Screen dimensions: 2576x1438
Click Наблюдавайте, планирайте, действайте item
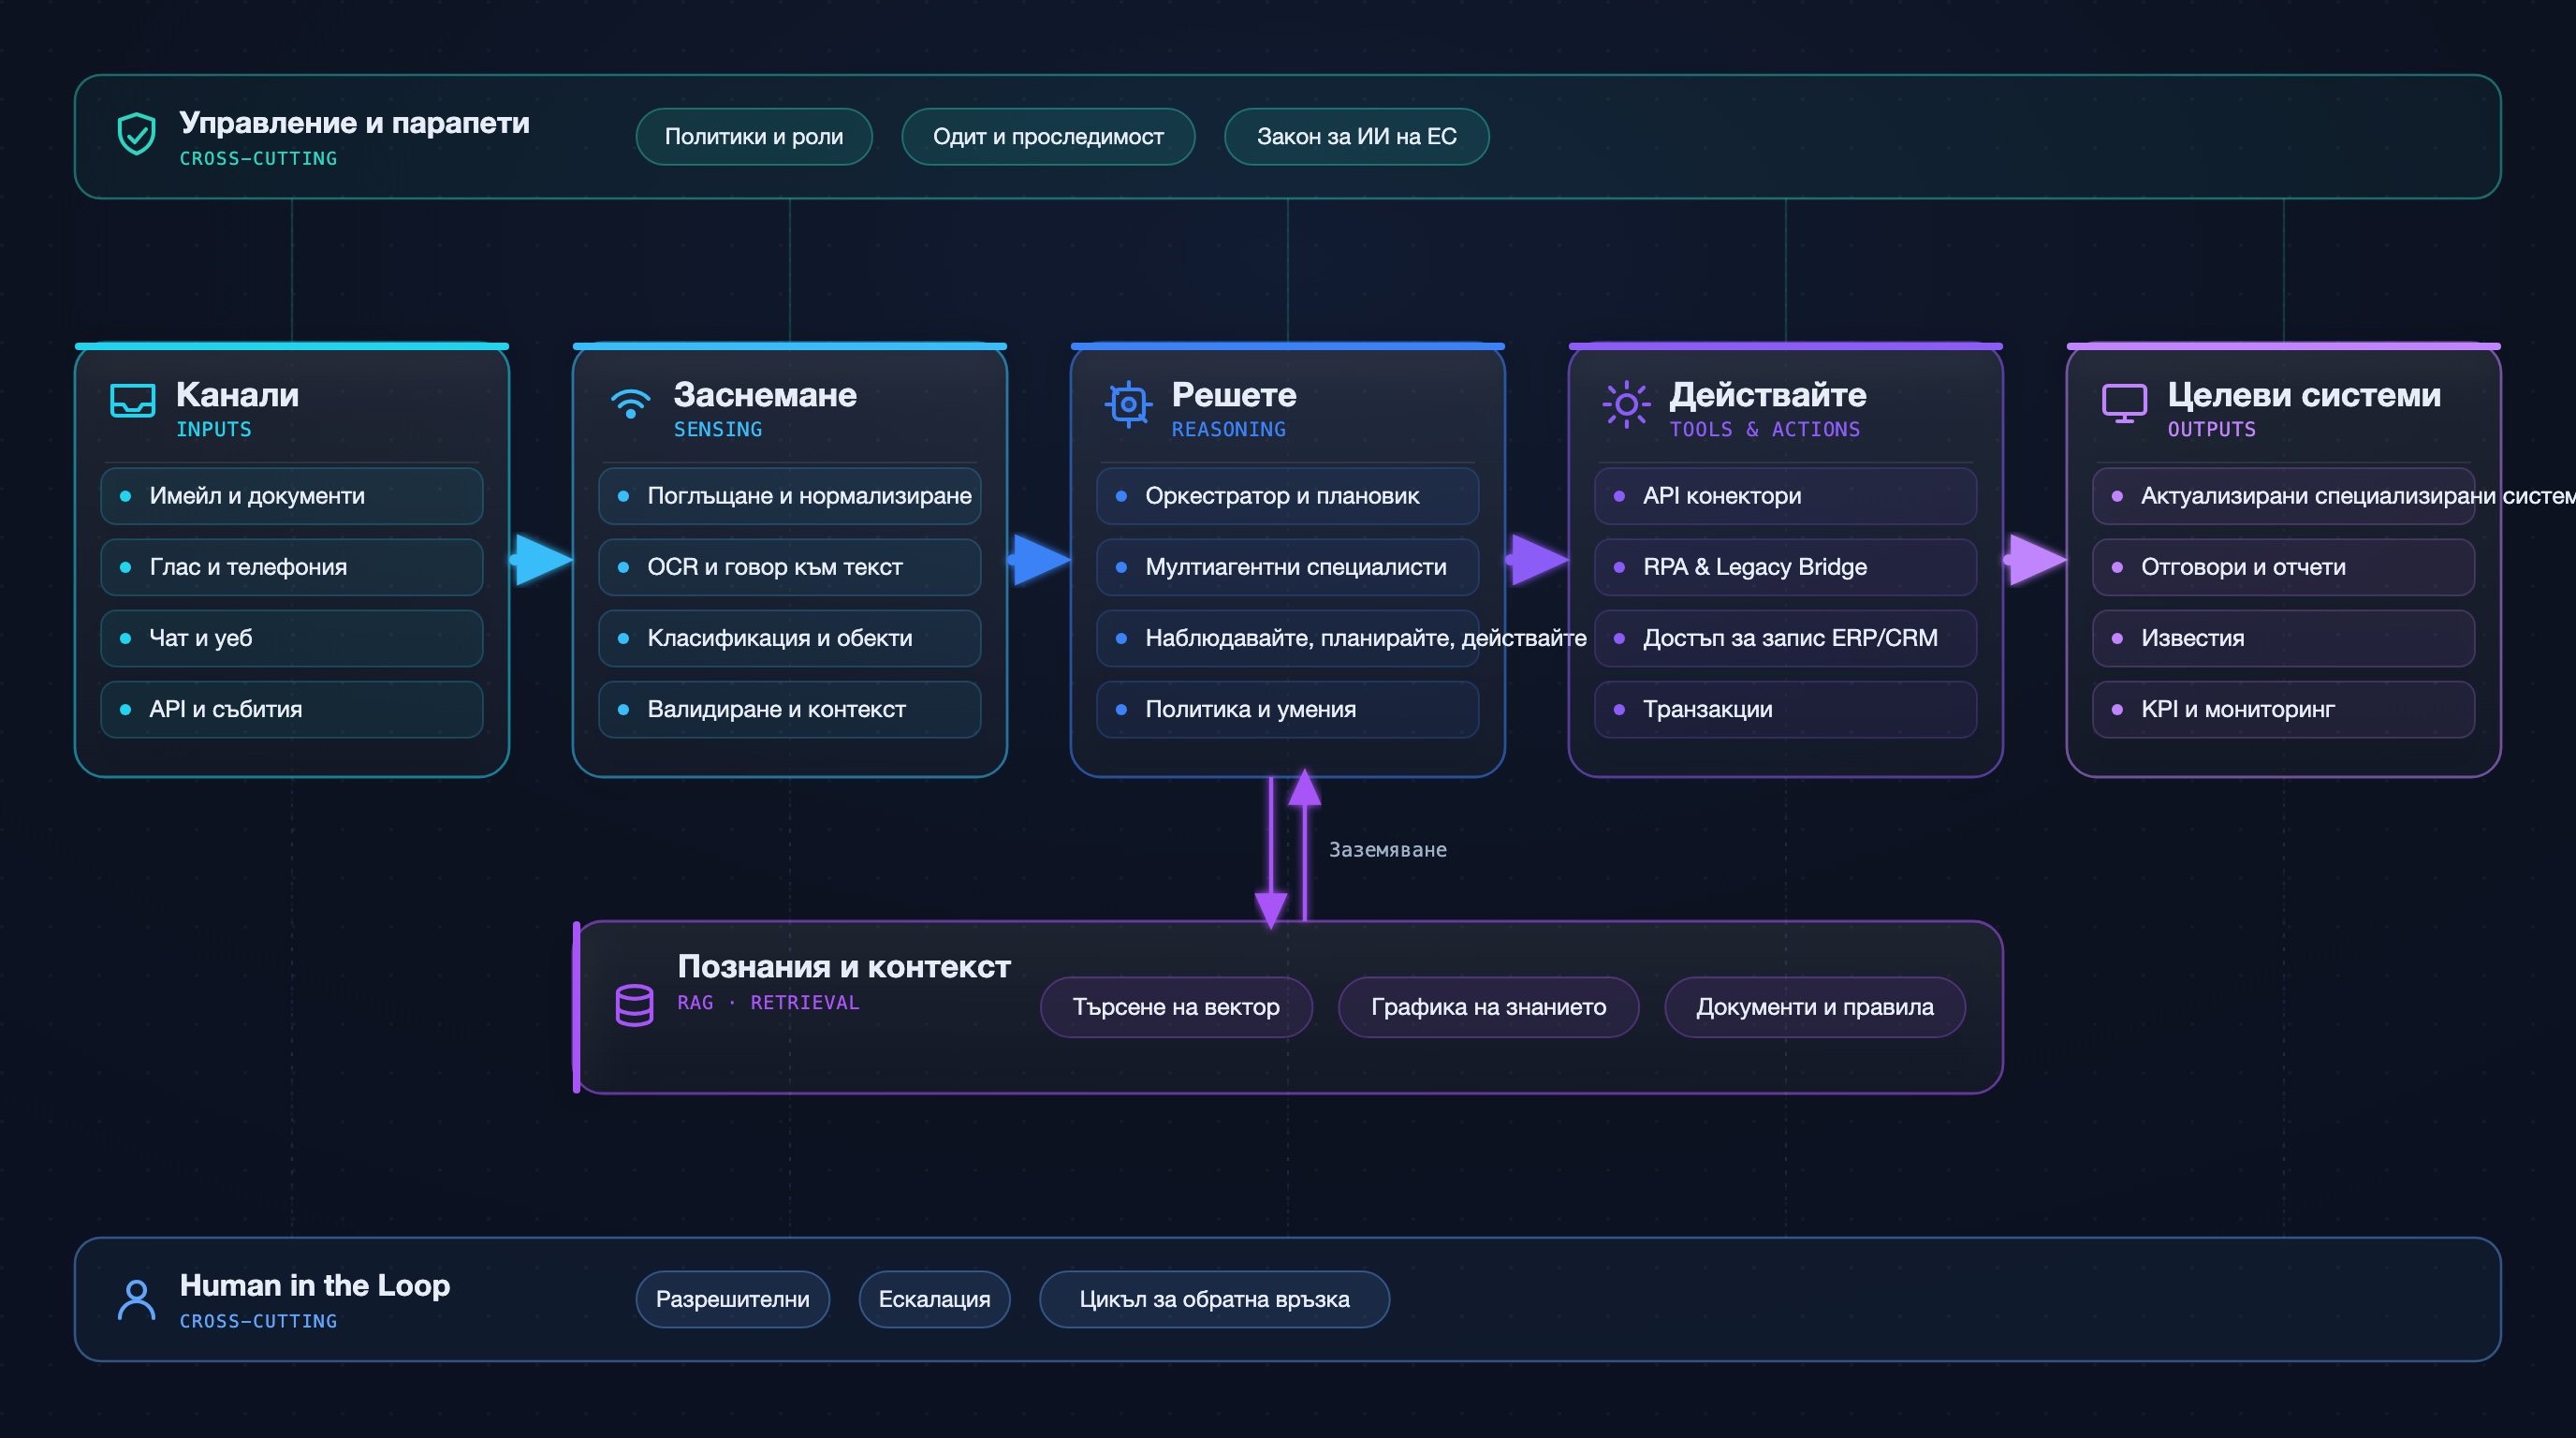click(x=1288, y=638)
